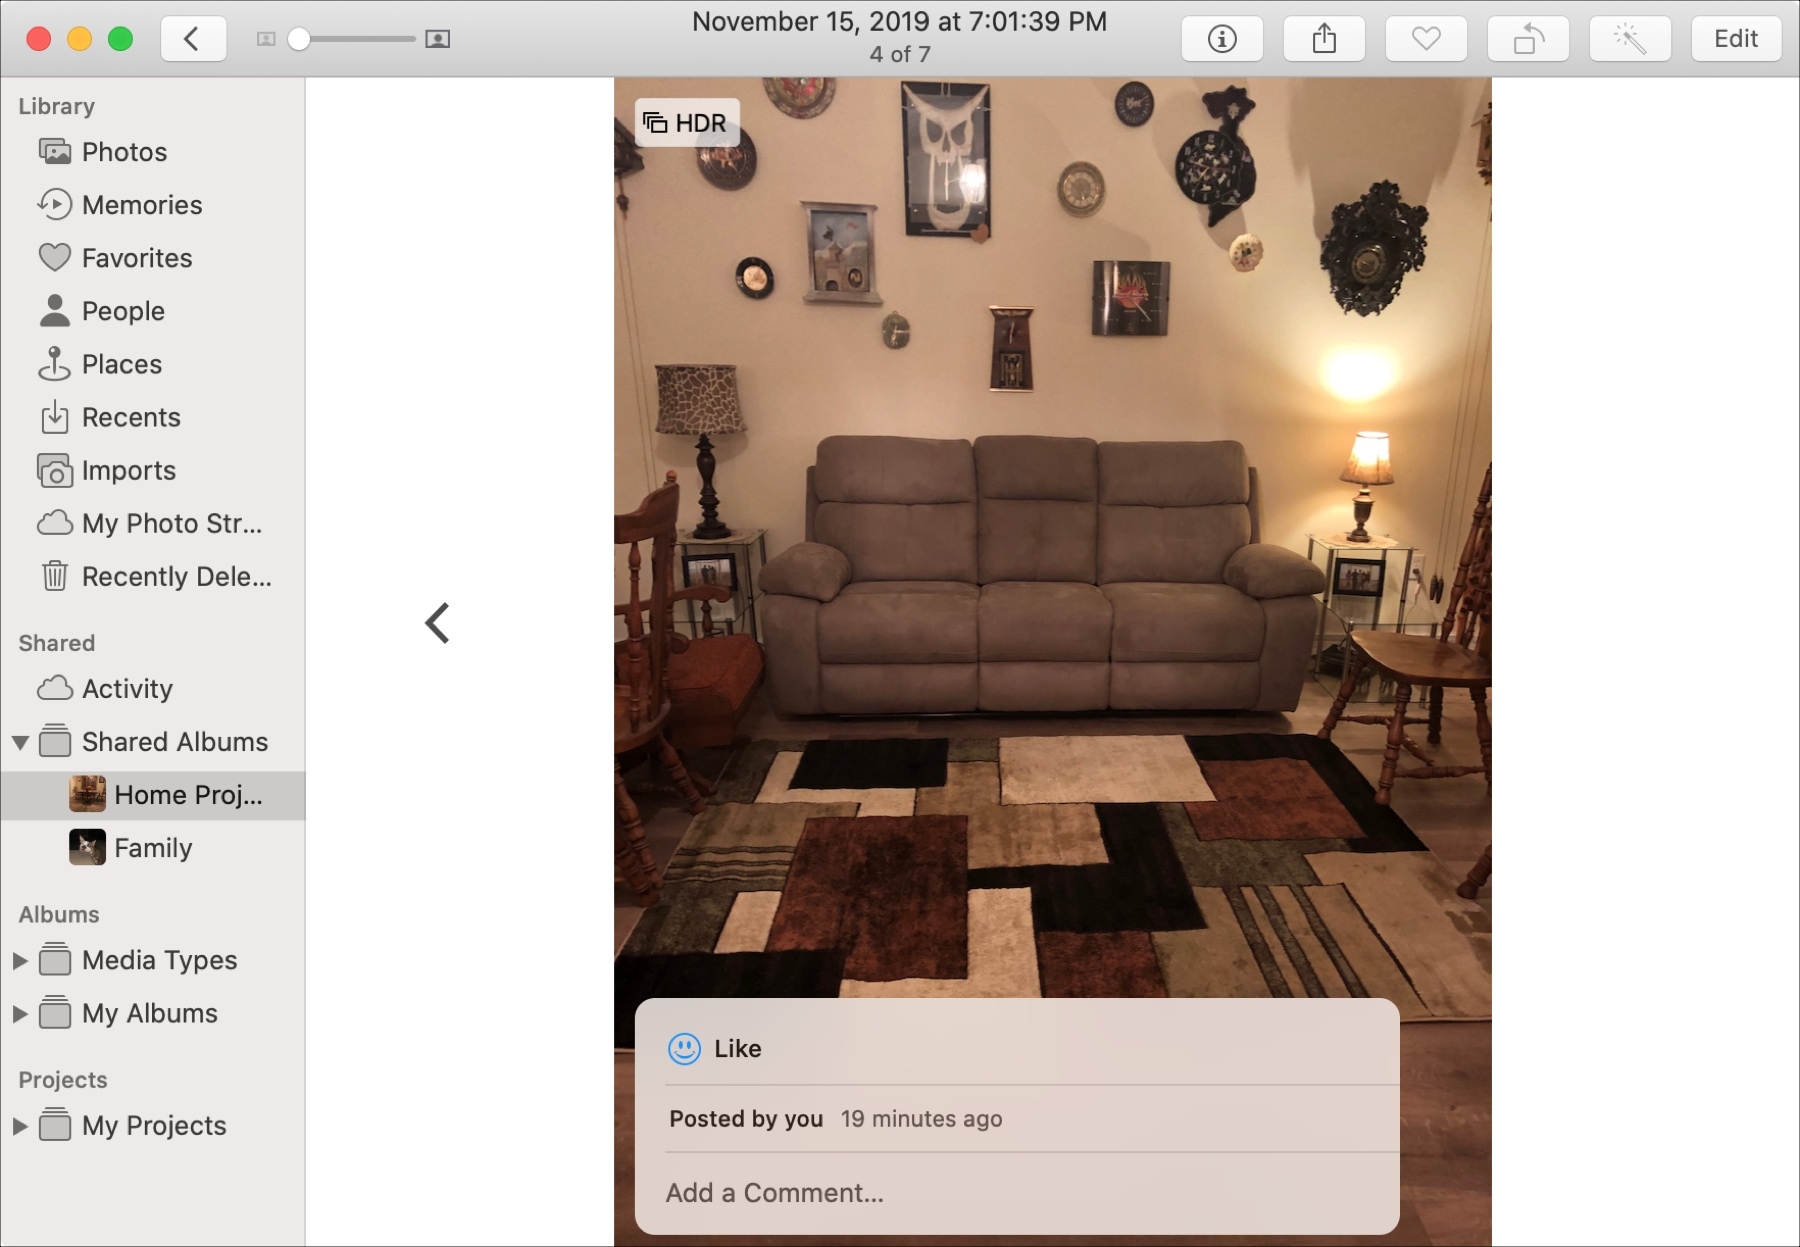Select the Home Projects shared album
This screenshot has height=1247, width=1800.
click(x=153, y=795)
